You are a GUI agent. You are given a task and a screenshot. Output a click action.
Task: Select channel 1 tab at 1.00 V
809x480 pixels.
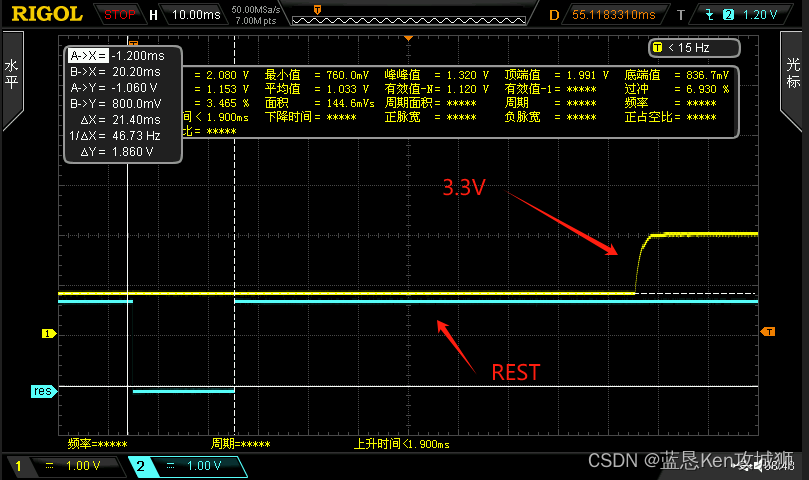[63, 466]
